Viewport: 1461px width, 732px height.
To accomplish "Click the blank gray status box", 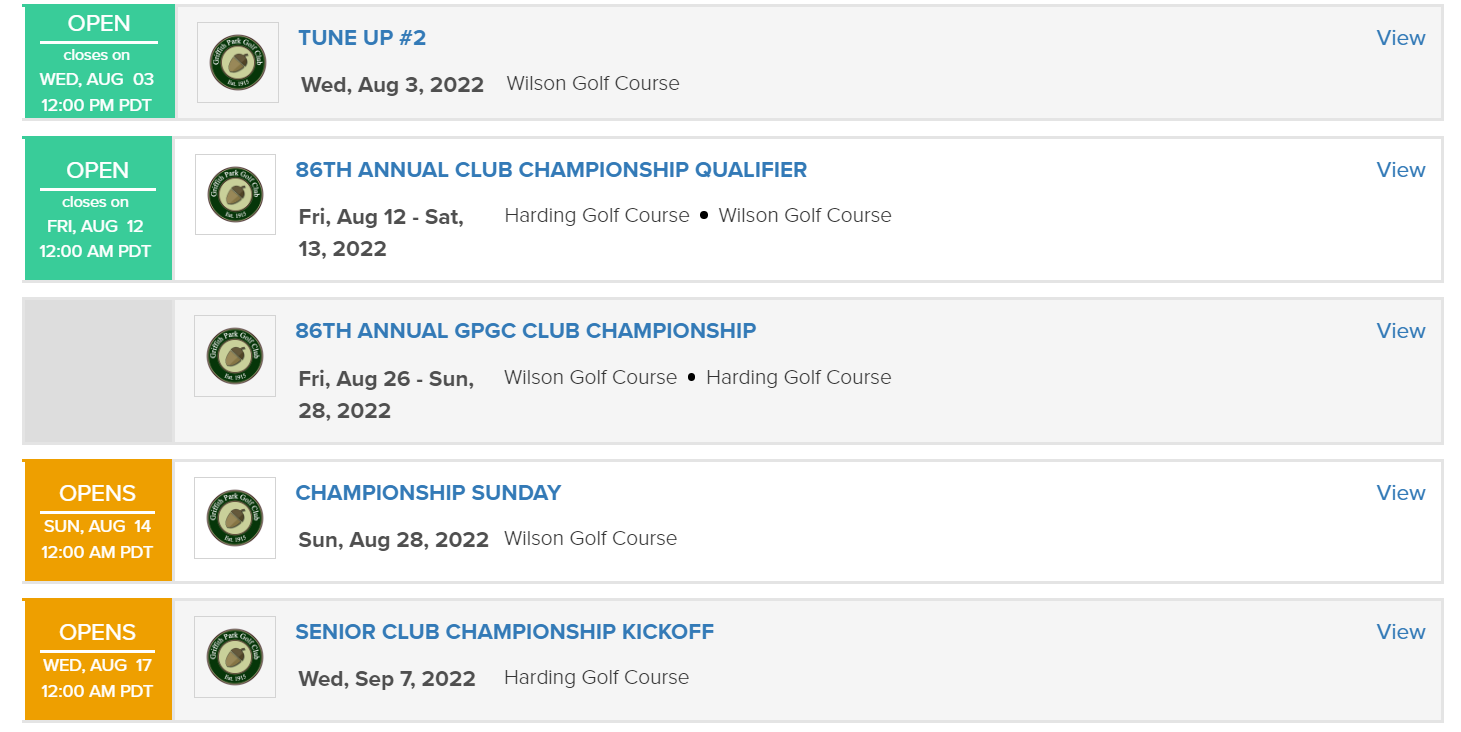I will tap(98, 371).
